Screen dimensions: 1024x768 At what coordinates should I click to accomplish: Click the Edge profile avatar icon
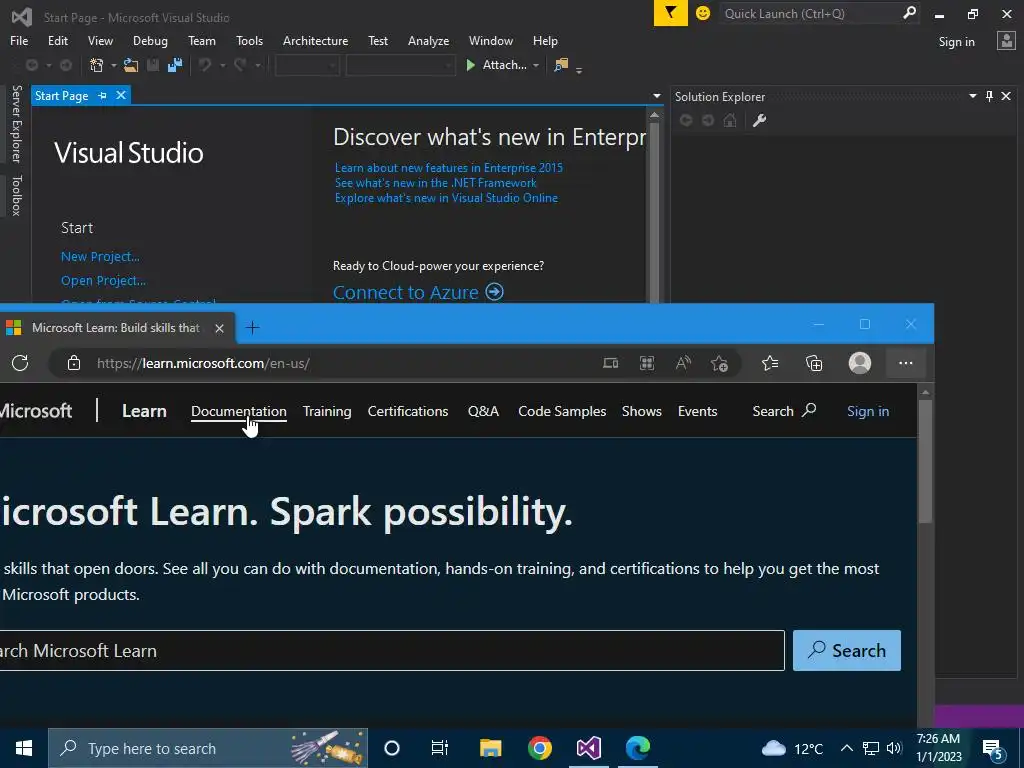coord(859,362)
